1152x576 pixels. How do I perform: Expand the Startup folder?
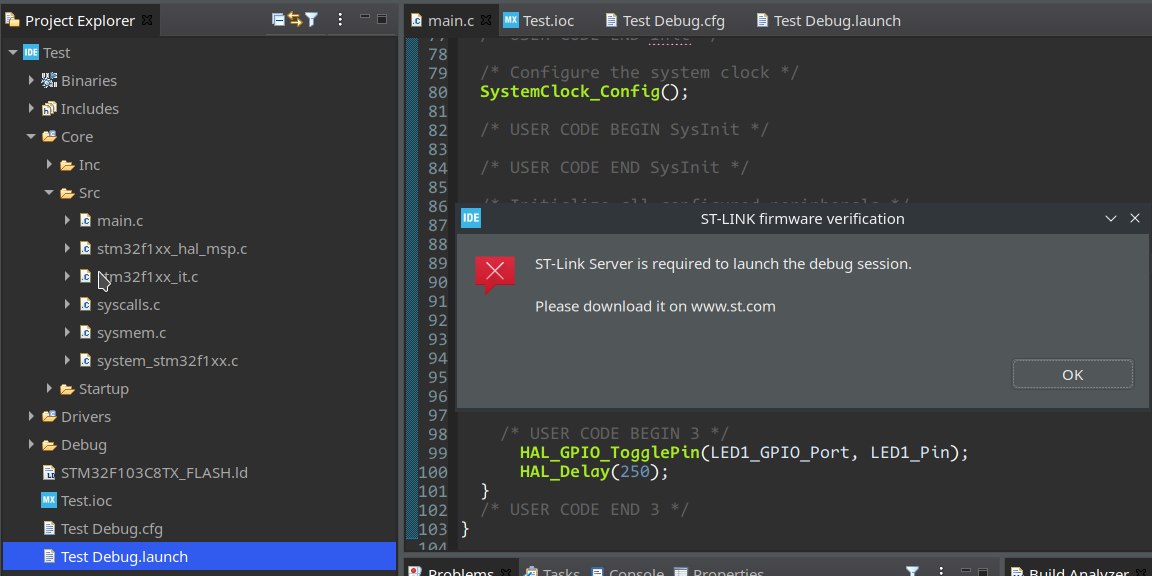[49, 388]
